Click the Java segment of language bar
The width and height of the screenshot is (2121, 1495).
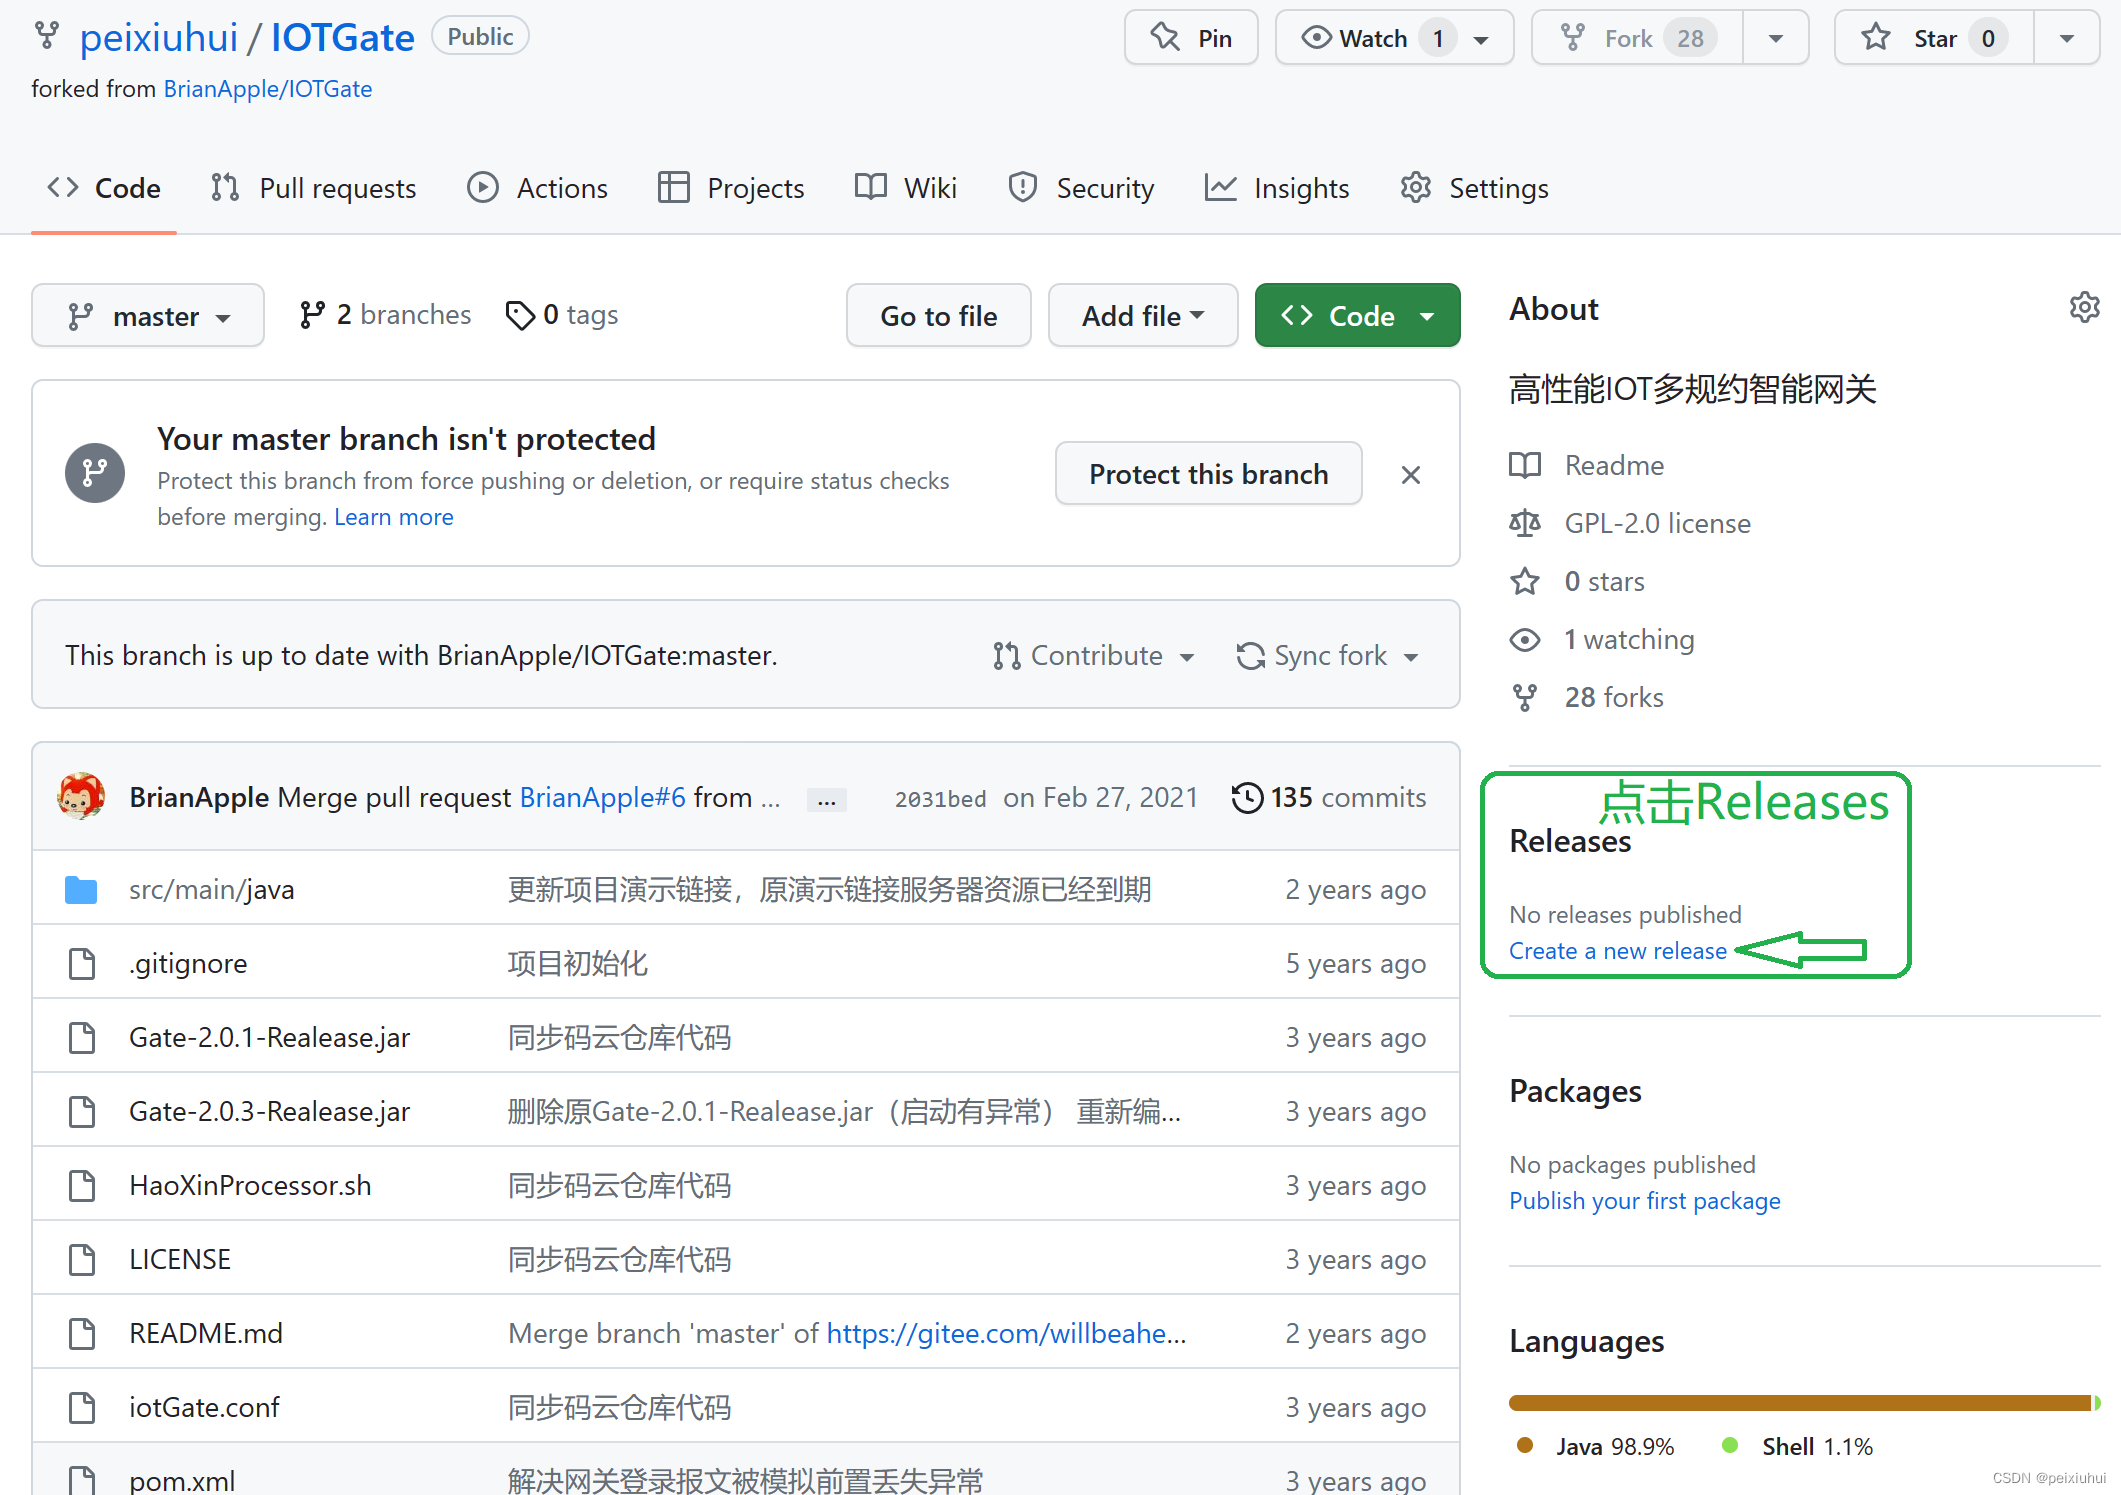[x=1799, y=1403]
